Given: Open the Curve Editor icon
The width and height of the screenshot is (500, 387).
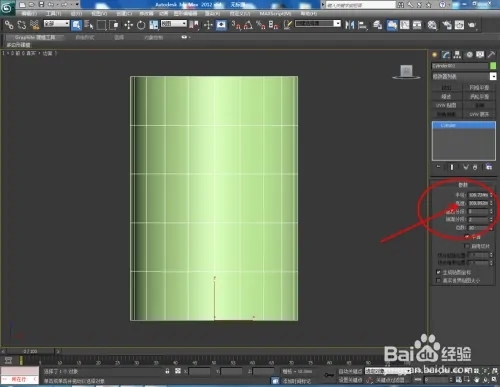Looking at the screenshot, I should pyautogui.click(x=405, y=25).
